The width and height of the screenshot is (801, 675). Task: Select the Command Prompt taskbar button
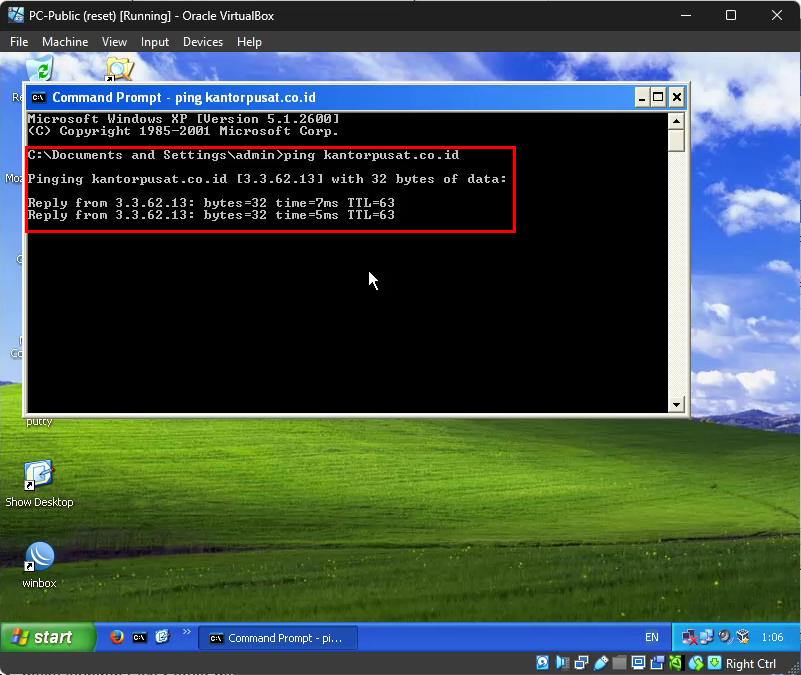click(275, 638)
